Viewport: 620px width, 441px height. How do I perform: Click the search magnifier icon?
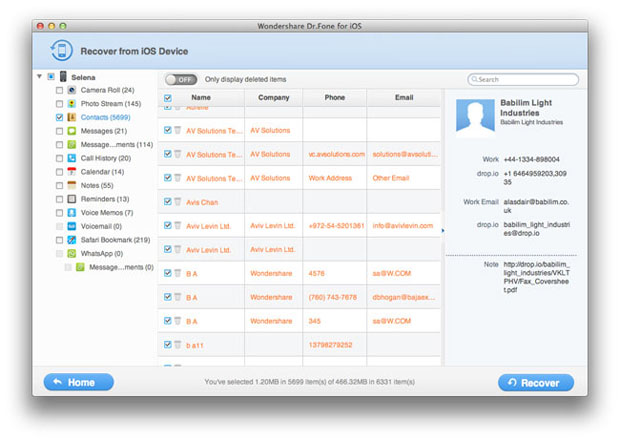pyautogui.click(x=474, y=79)
